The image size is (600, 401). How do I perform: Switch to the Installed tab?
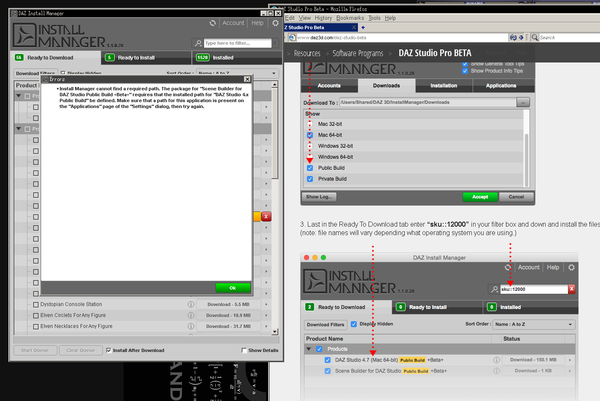236,58
